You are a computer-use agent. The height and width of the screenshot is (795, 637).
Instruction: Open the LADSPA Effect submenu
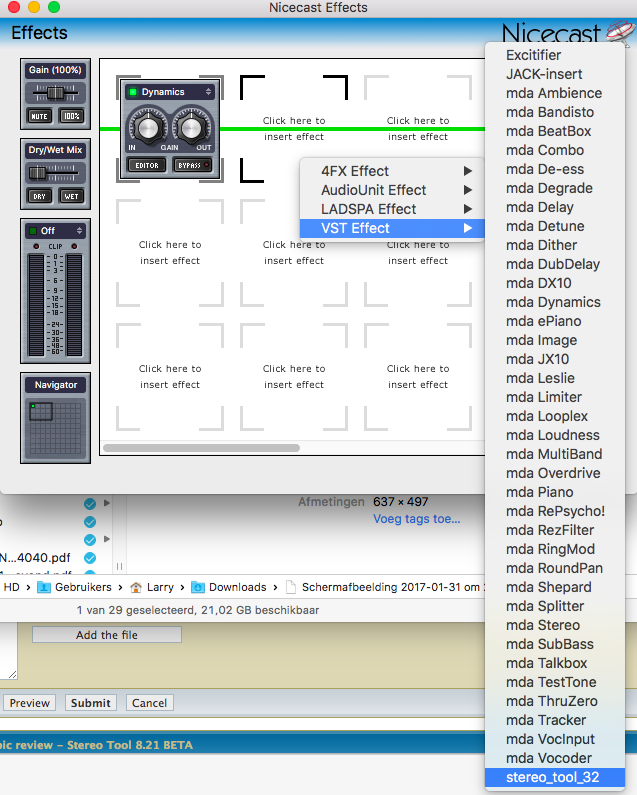pyautogui.click(x=392, y=209)
